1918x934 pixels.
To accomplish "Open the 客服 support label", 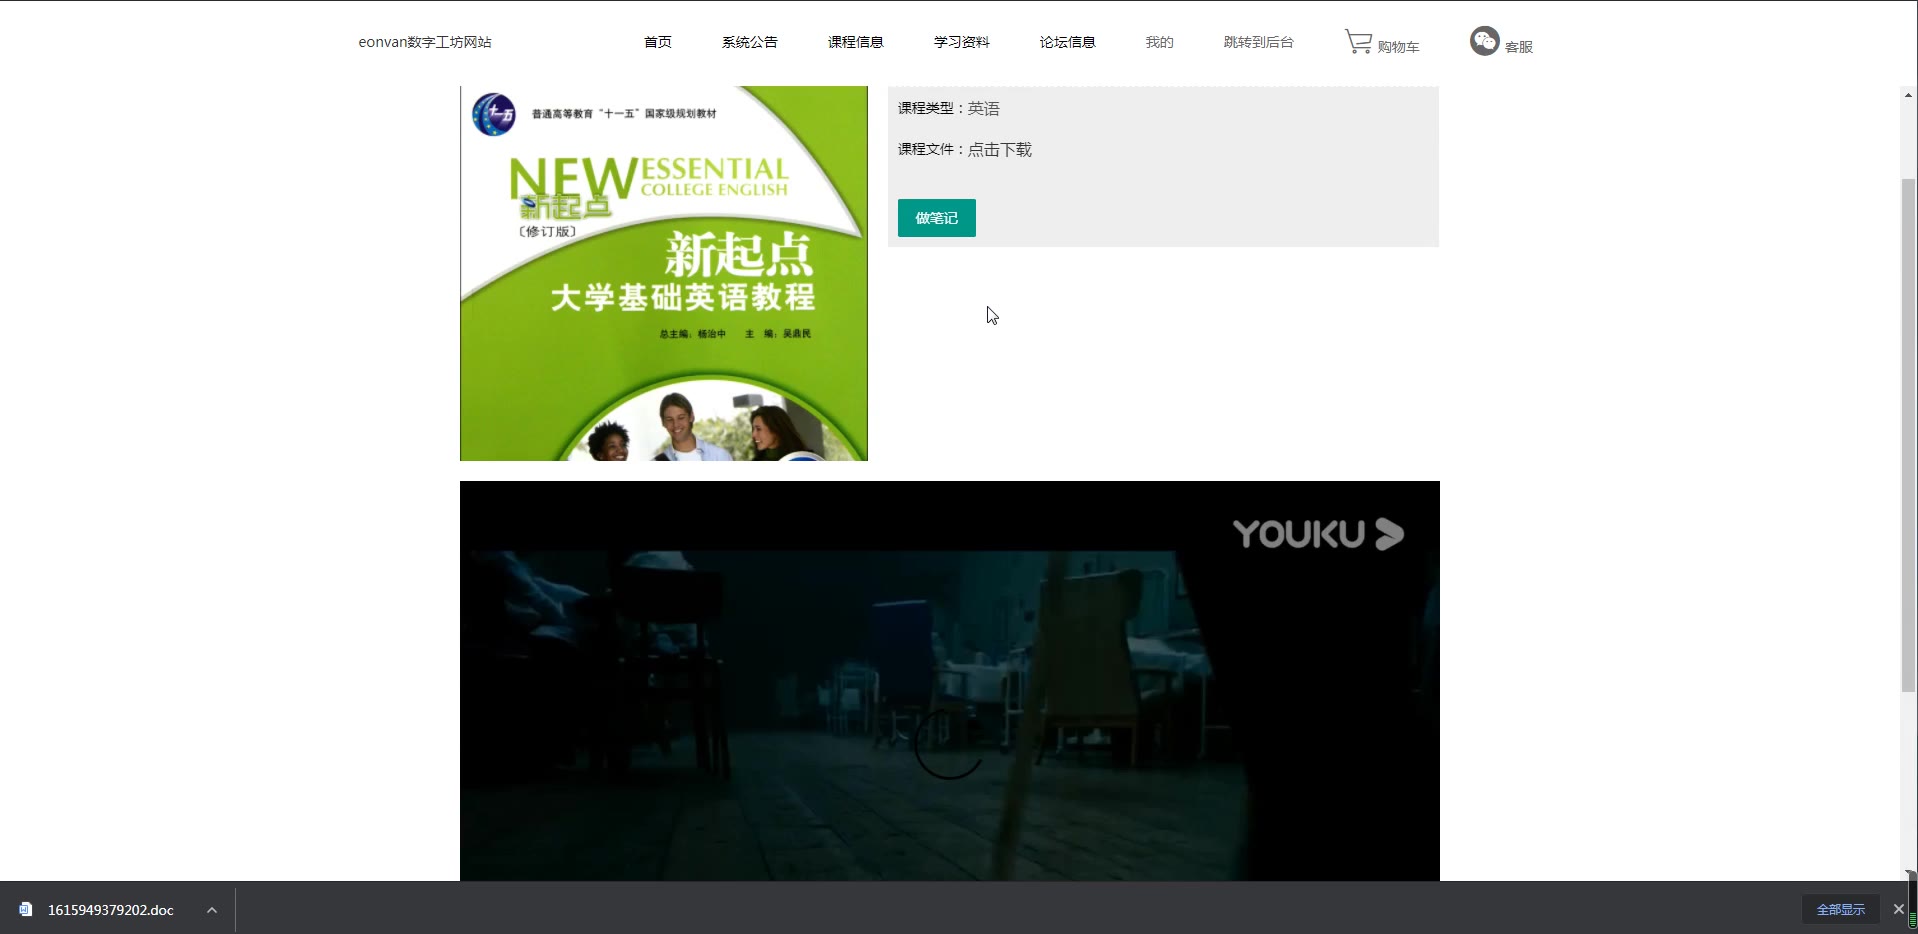I will (1519, 47).
